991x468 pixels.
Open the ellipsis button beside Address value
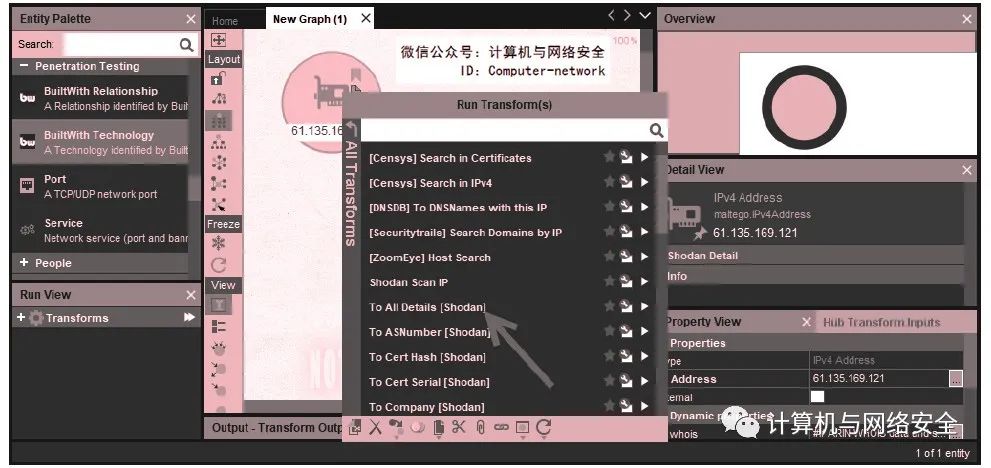point(956,379)
